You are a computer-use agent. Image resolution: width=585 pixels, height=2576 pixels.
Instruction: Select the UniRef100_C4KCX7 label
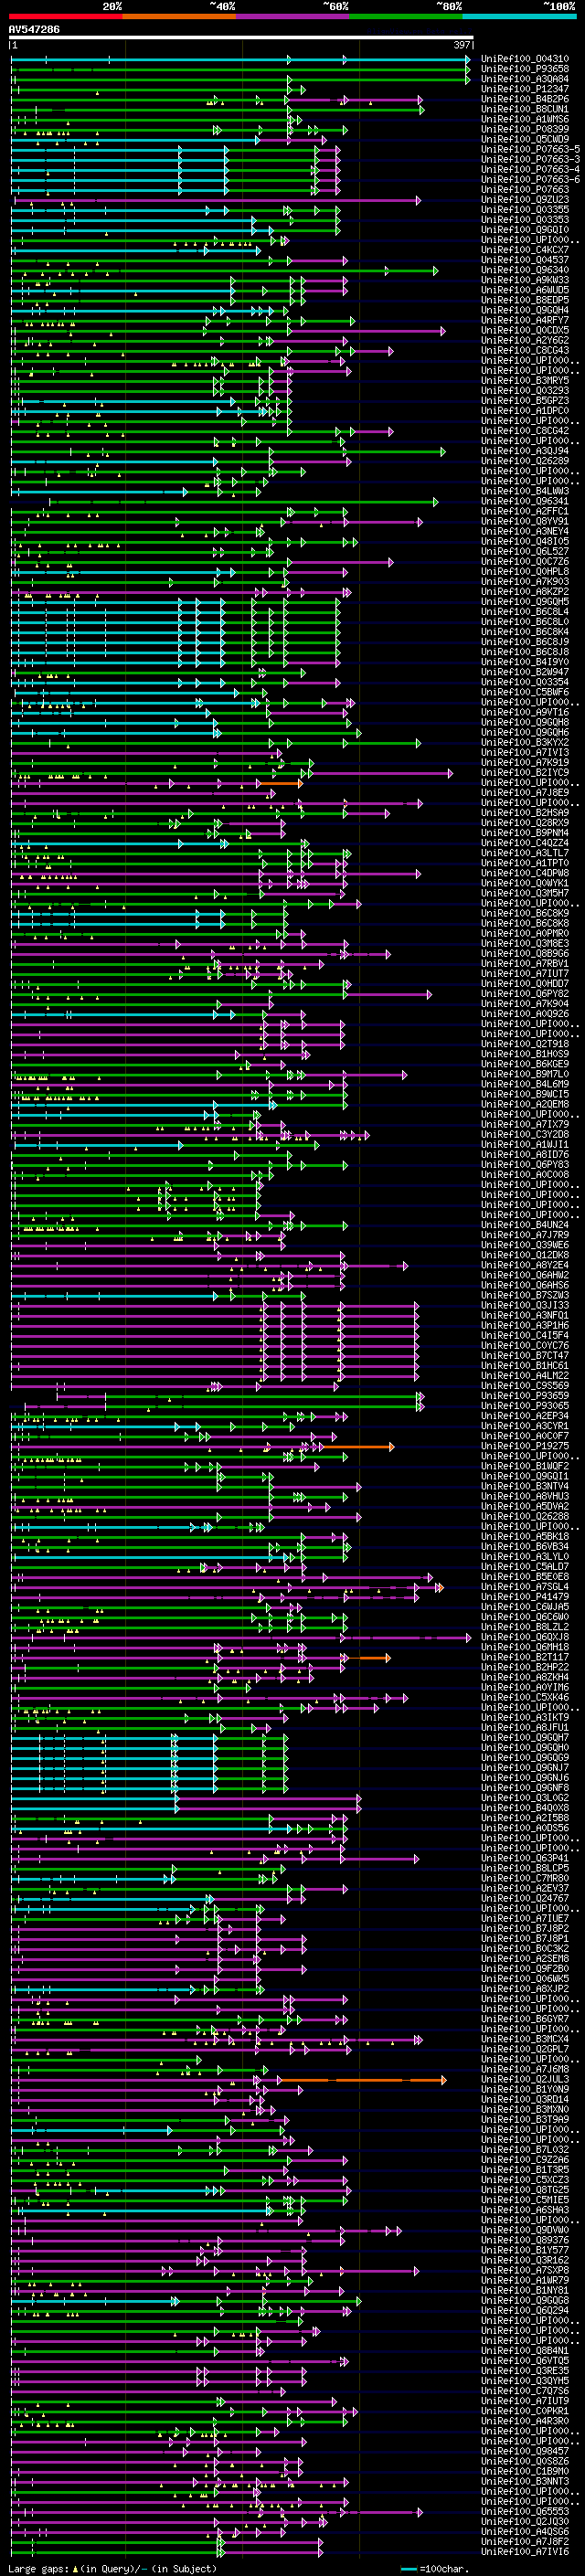pyautogui.click(x=525, y=250)
